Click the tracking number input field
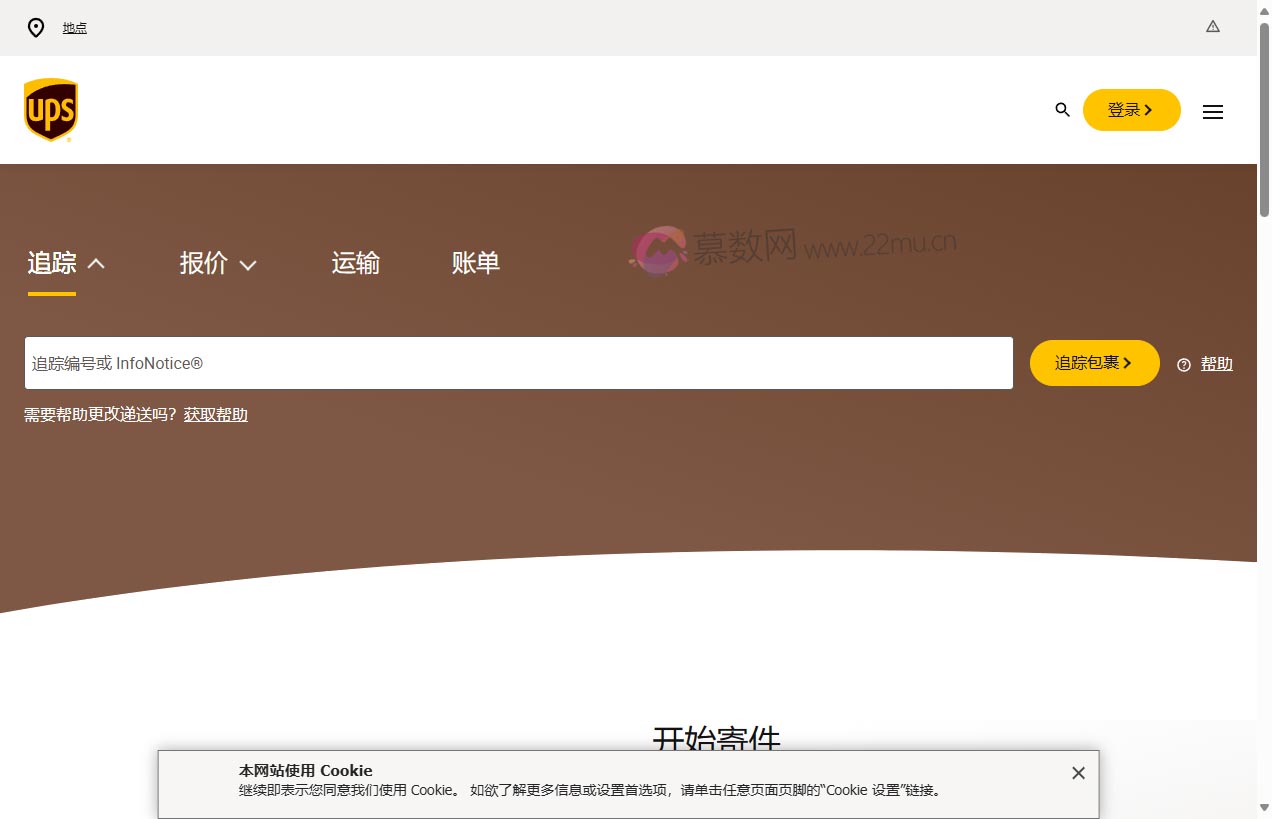1272x819 pixels. point(518,363)
